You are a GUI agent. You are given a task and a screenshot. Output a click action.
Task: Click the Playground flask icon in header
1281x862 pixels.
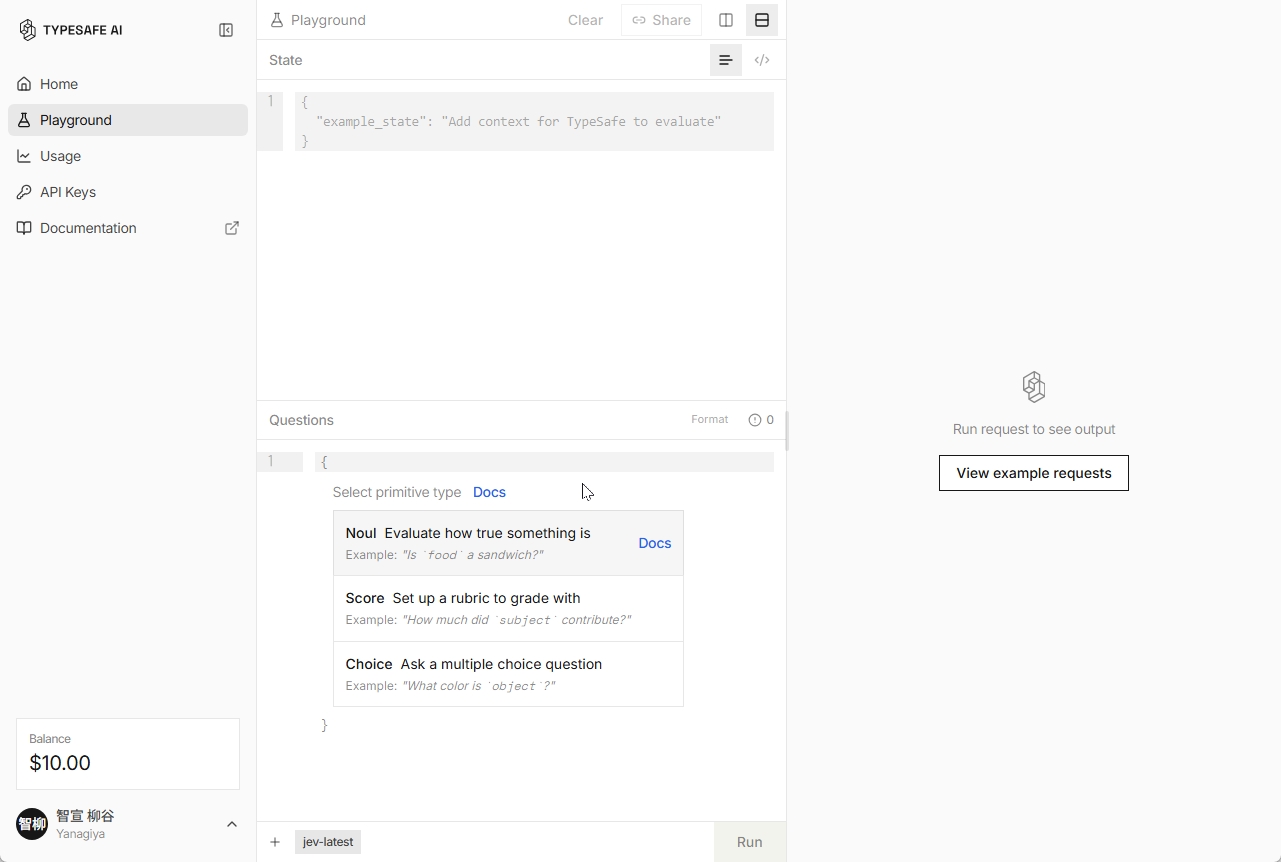point(277,20)
